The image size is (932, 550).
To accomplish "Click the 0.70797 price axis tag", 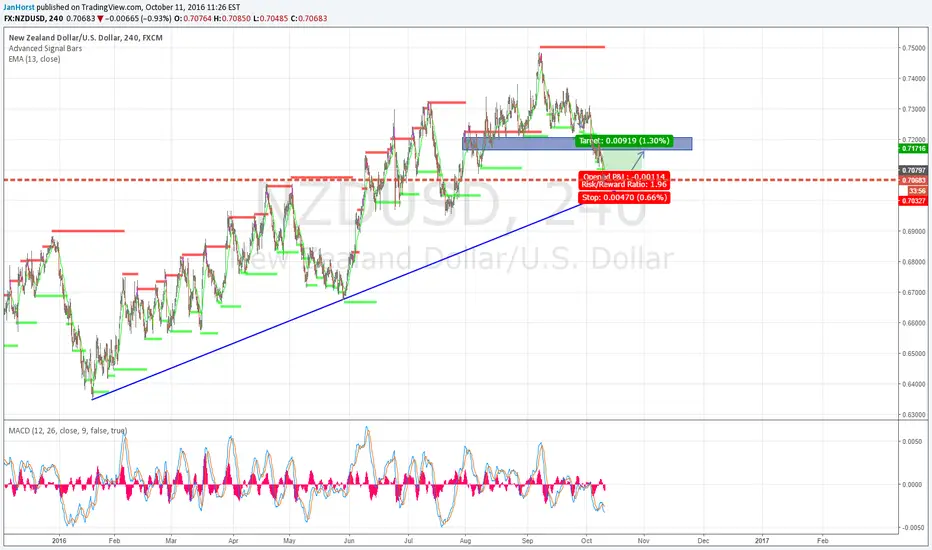I will pyautogui.click(x=913, y=170).
